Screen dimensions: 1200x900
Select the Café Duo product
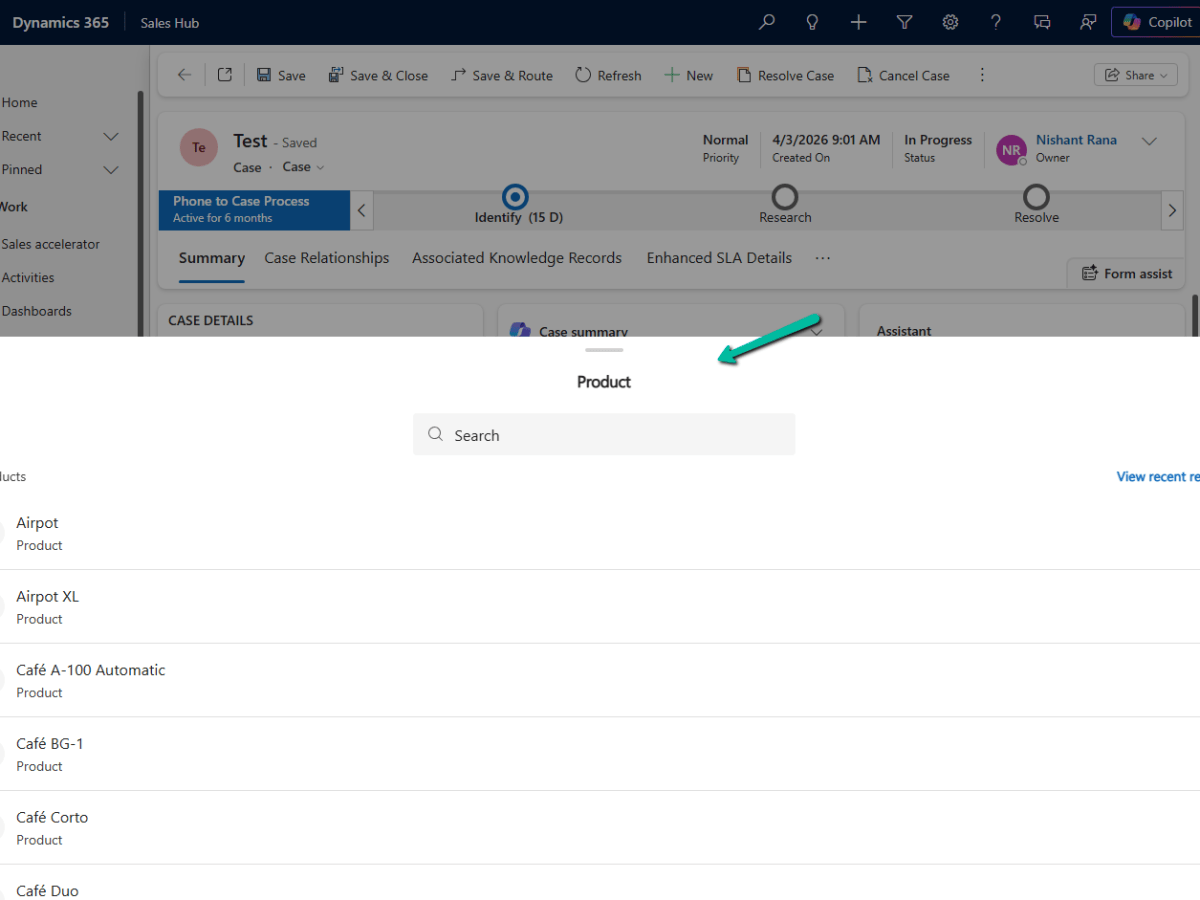tap(600, 883)
